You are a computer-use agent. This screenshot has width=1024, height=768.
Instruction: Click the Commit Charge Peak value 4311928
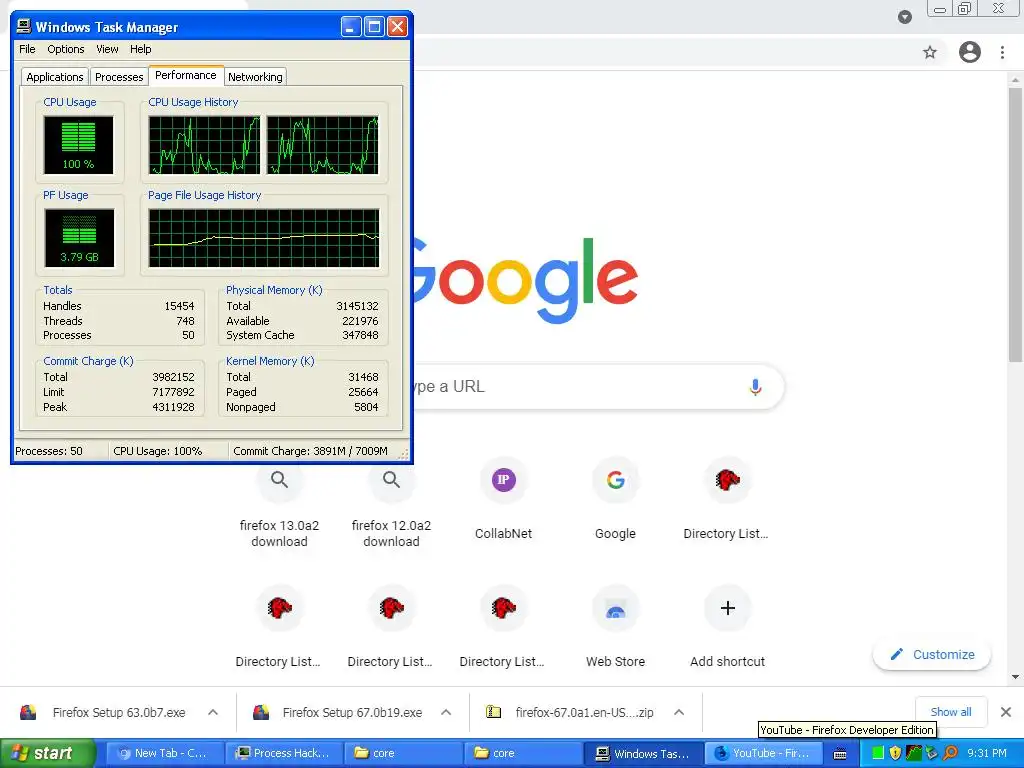pyautogui.click(x=173, y=407)
